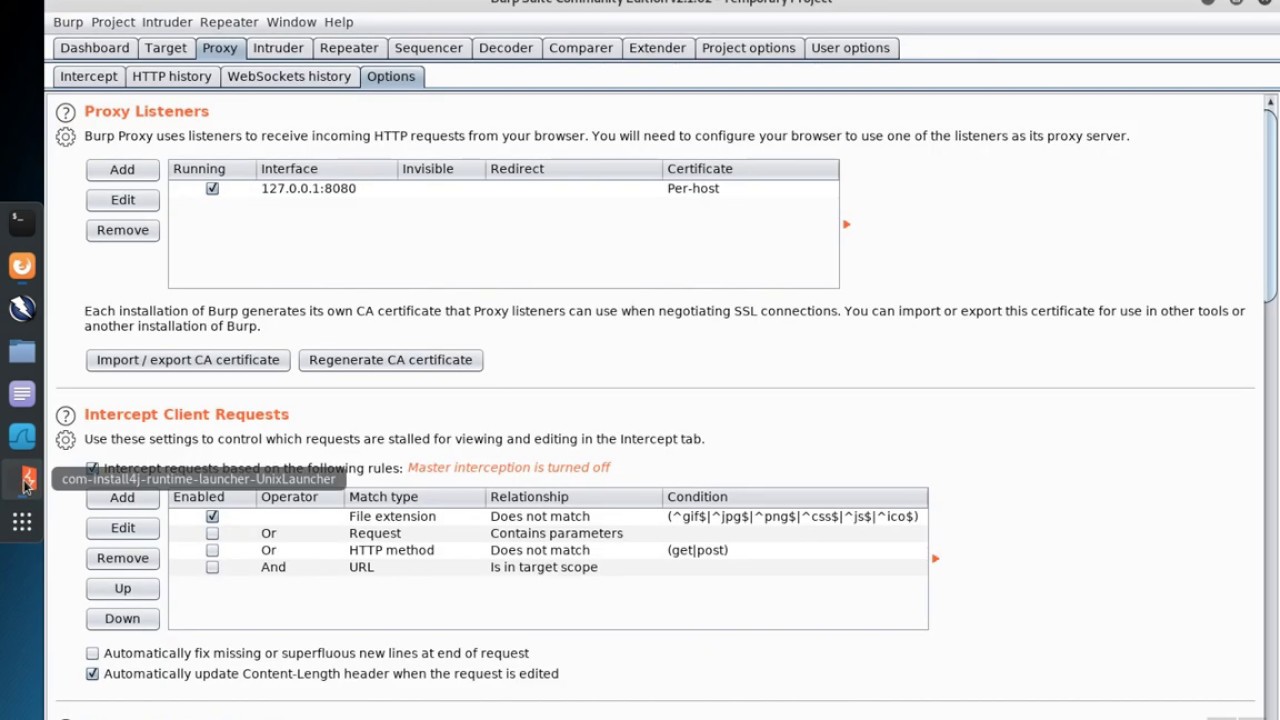Open the Window menu

[291, 22]
